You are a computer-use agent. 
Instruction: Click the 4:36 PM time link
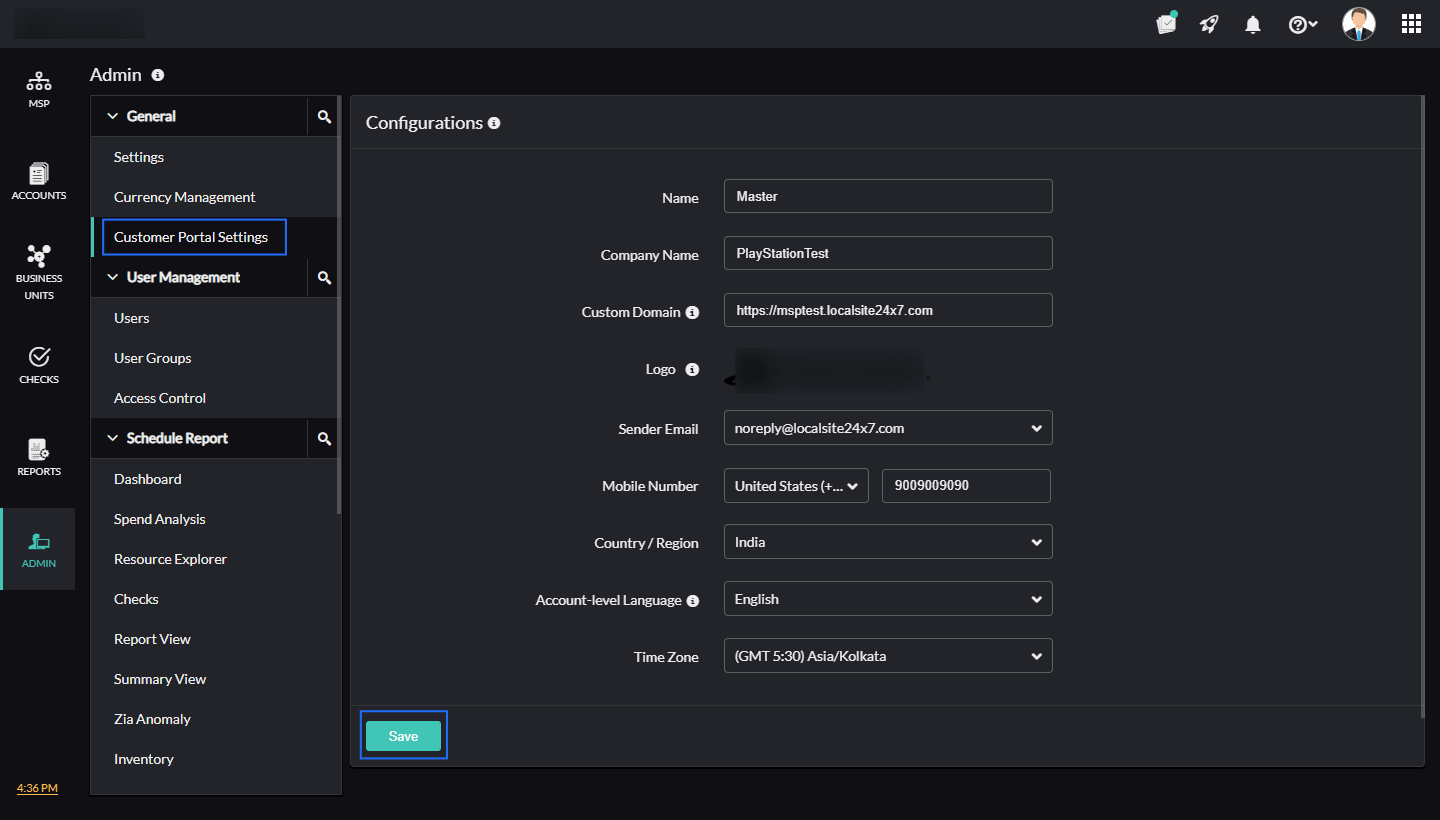[x=36, y=787]
